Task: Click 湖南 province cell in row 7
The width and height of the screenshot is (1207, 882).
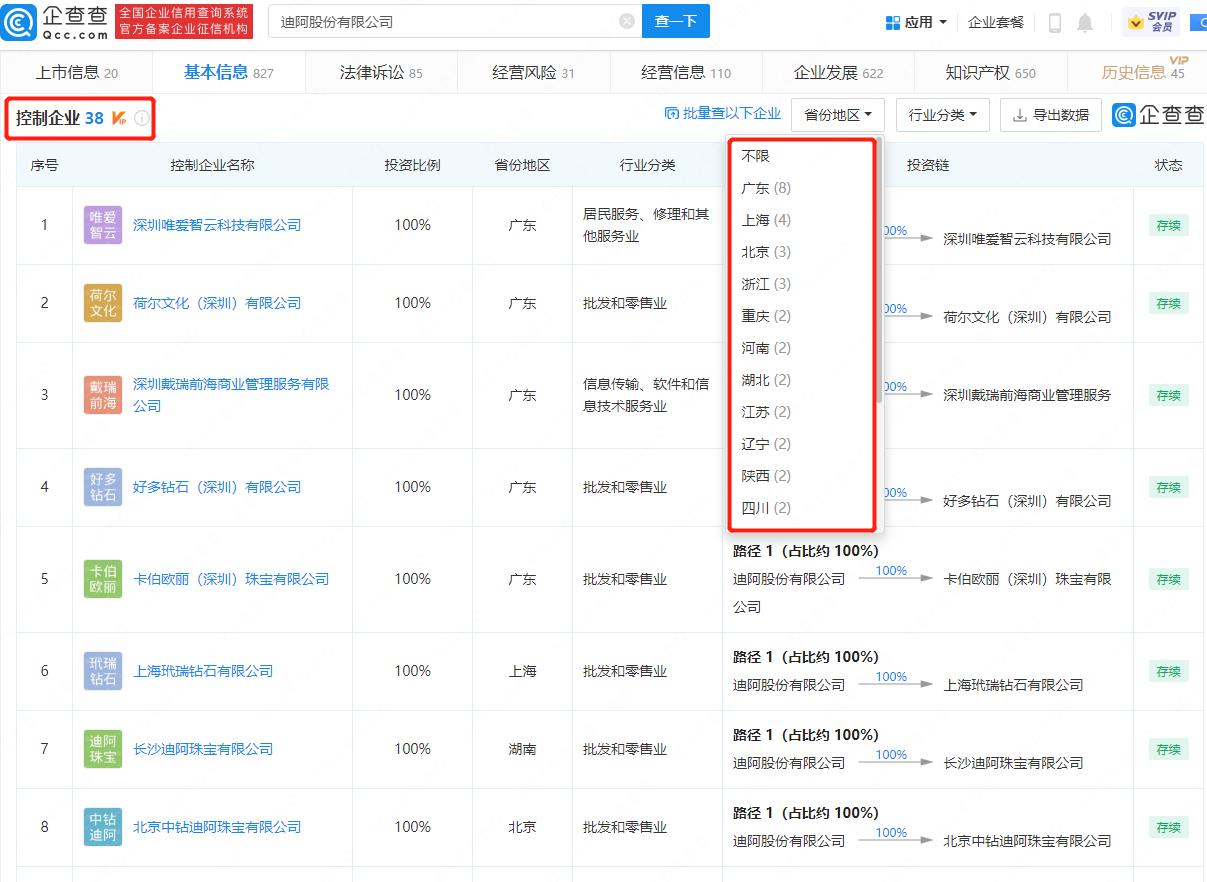Action: [x=522, y=749]
